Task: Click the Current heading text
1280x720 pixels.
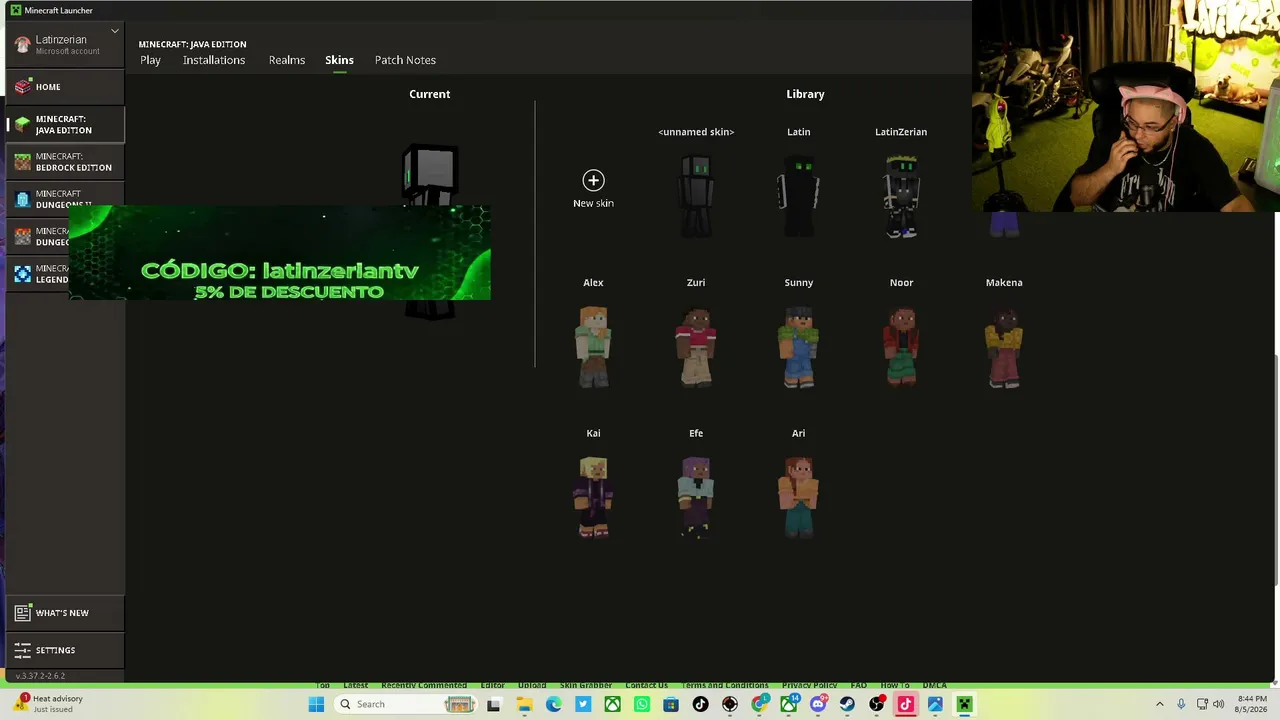Action: point(430,94)
